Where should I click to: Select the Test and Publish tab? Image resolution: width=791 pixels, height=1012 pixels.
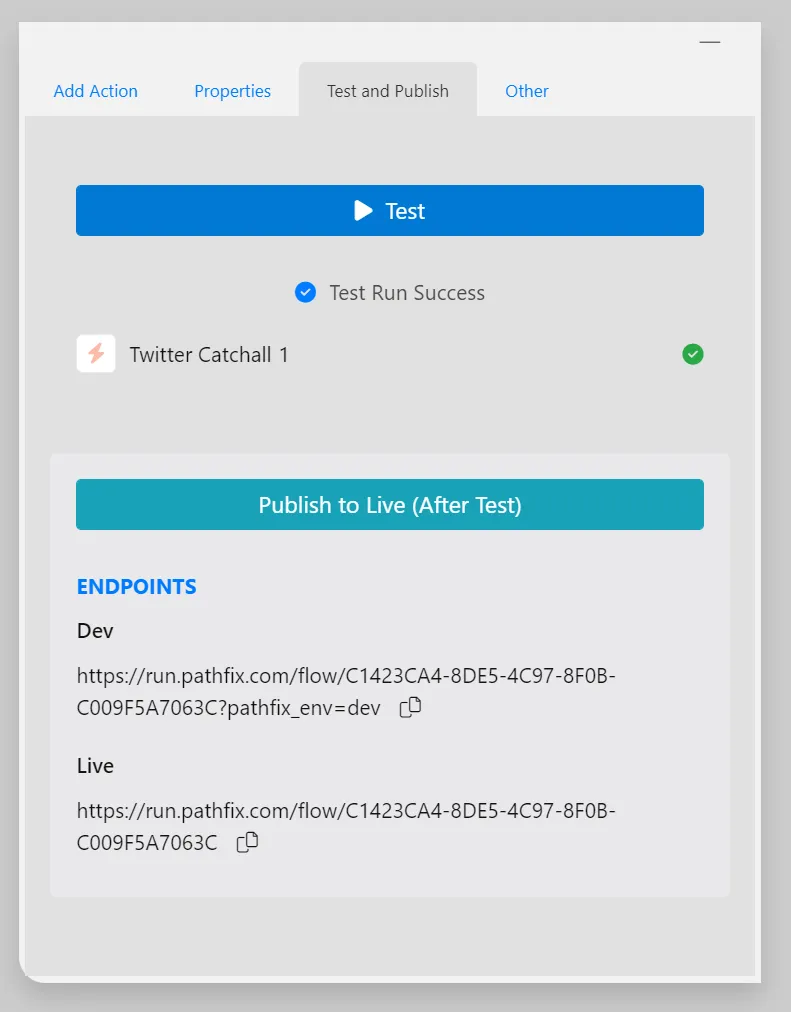pos(388,90)
